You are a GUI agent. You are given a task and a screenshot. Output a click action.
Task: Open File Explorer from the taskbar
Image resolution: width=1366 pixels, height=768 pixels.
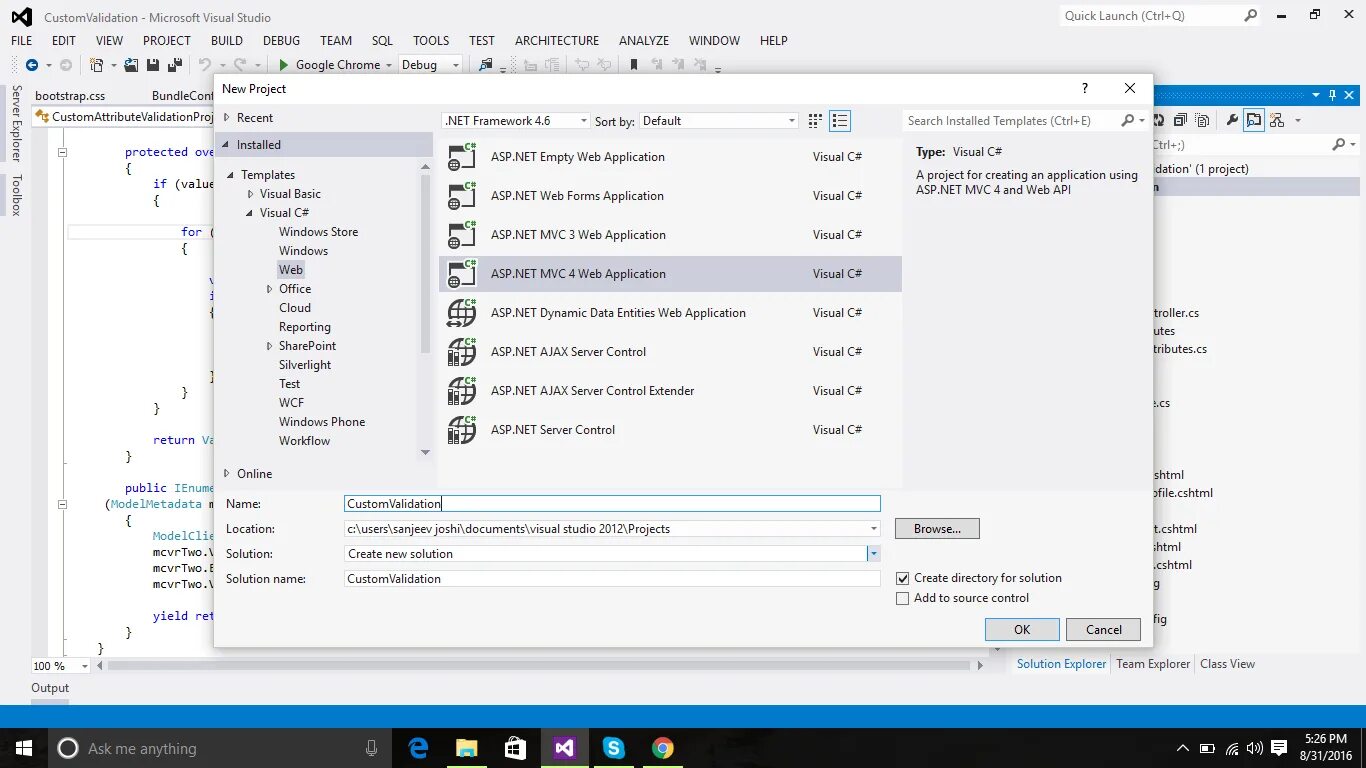(467, 748)
